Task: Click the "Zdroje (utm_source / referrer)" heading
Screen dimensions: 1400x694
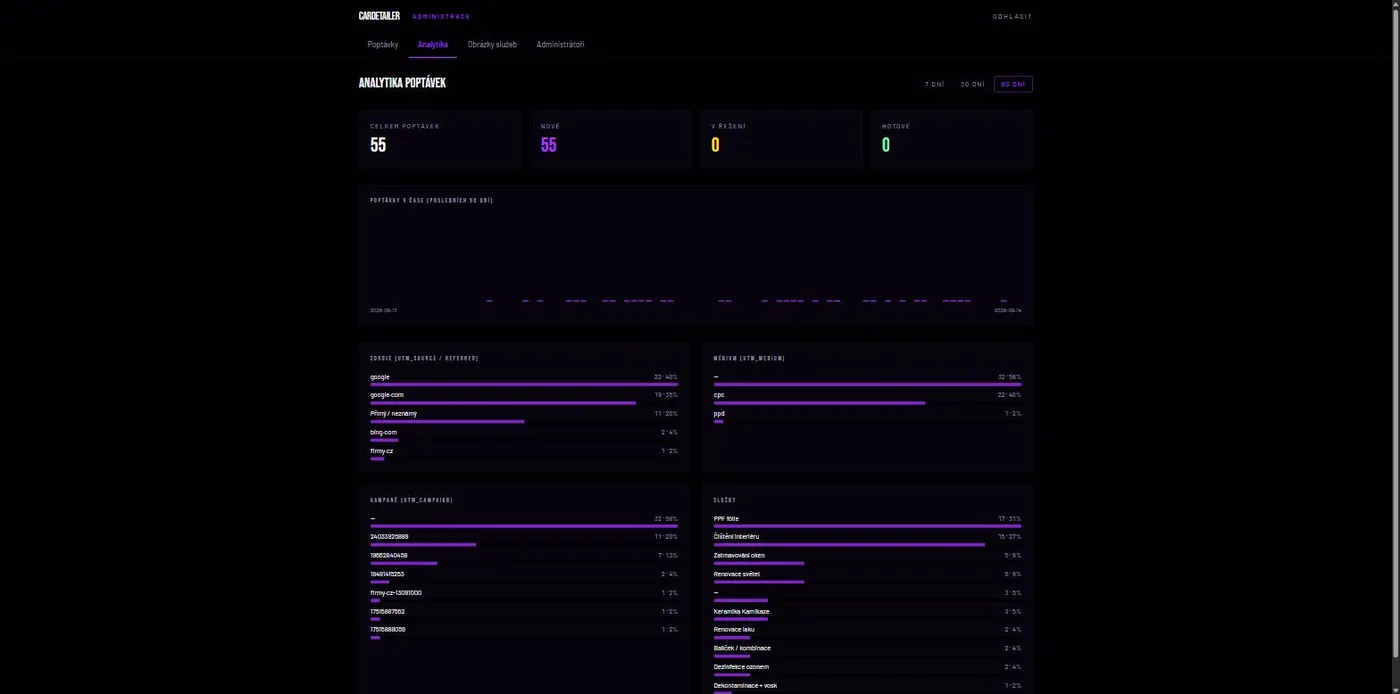Action: 424,358
